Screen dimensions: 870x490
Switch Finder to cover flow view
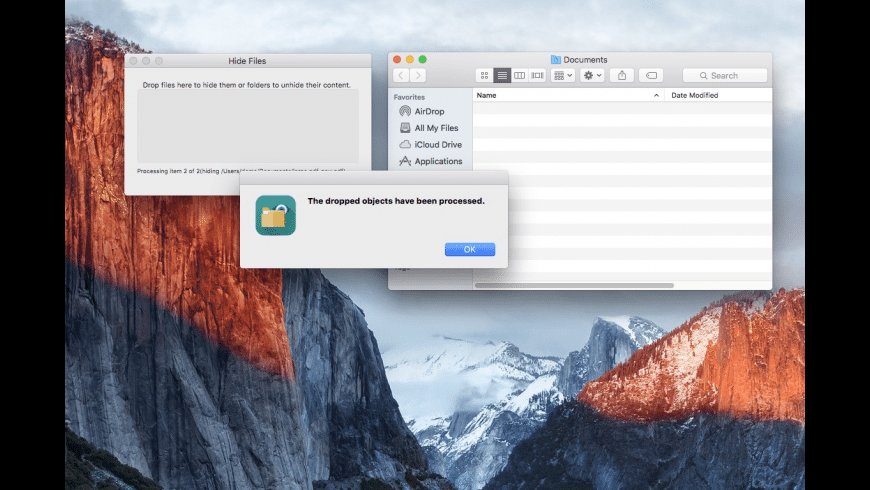point(537,75)
